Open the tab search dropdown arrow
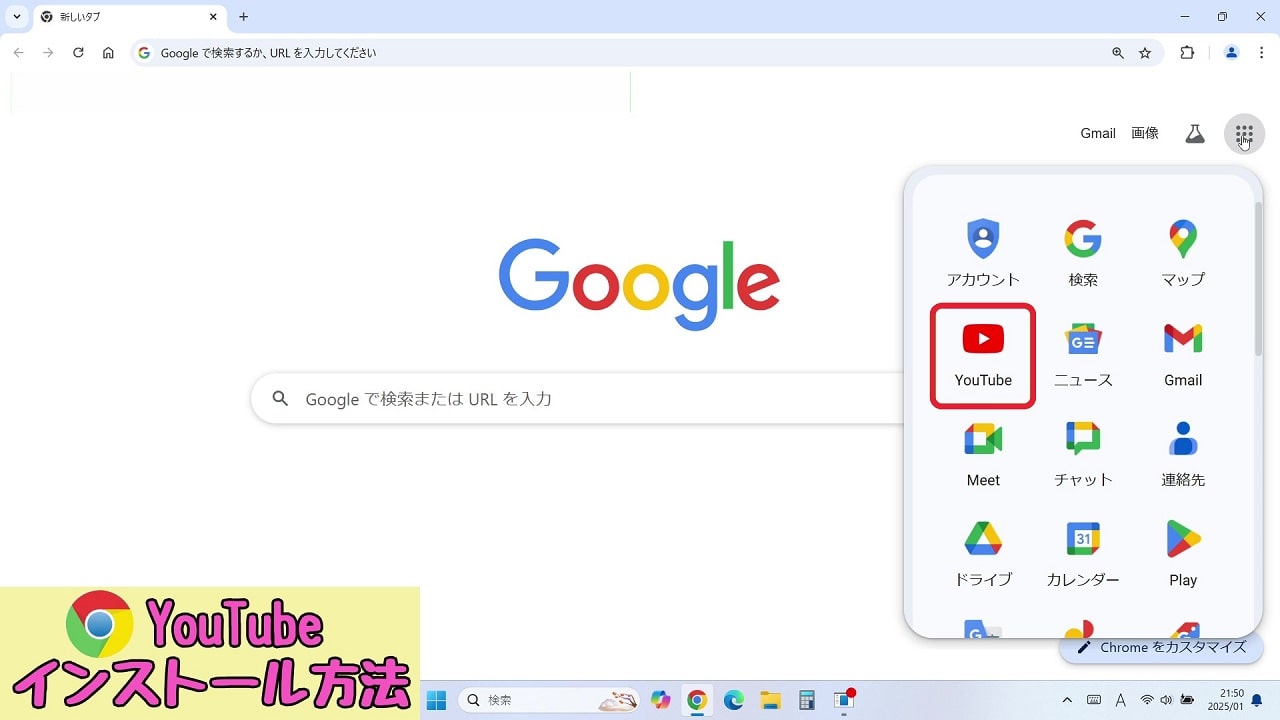Image resolution: width=1280 pixels, height=720 pixels. coord(16,17)
